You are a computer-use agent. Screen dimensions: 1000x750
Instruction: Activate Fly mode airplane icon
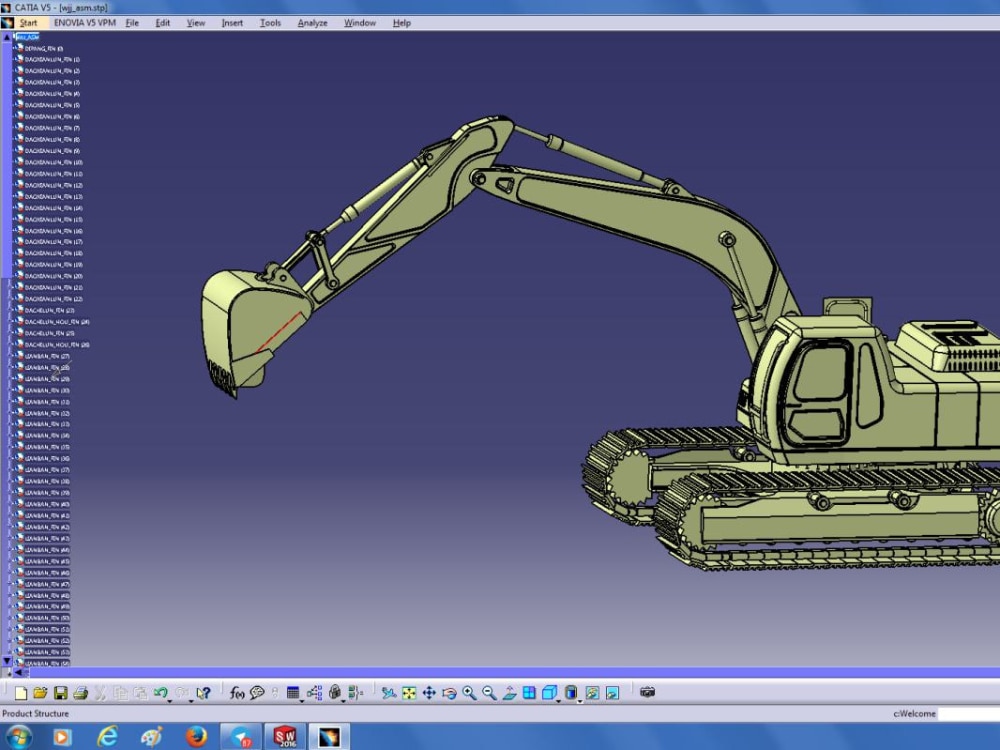coord(388,693)
